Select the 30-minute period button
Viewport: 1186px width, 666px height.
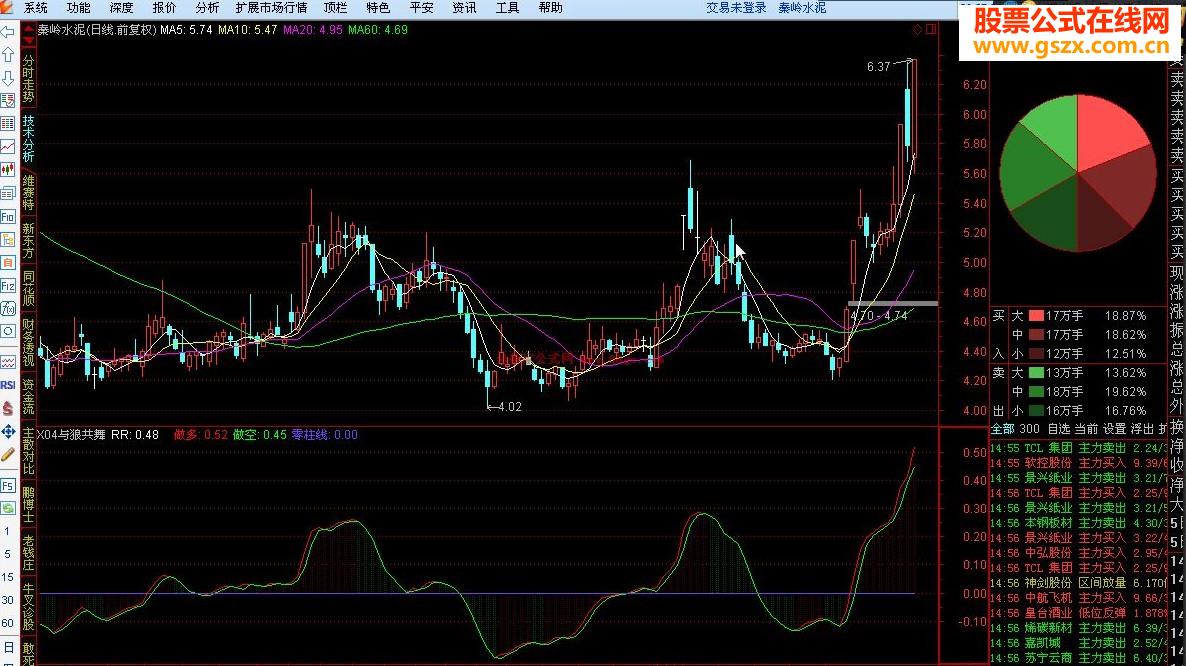(x=8, y=600)
